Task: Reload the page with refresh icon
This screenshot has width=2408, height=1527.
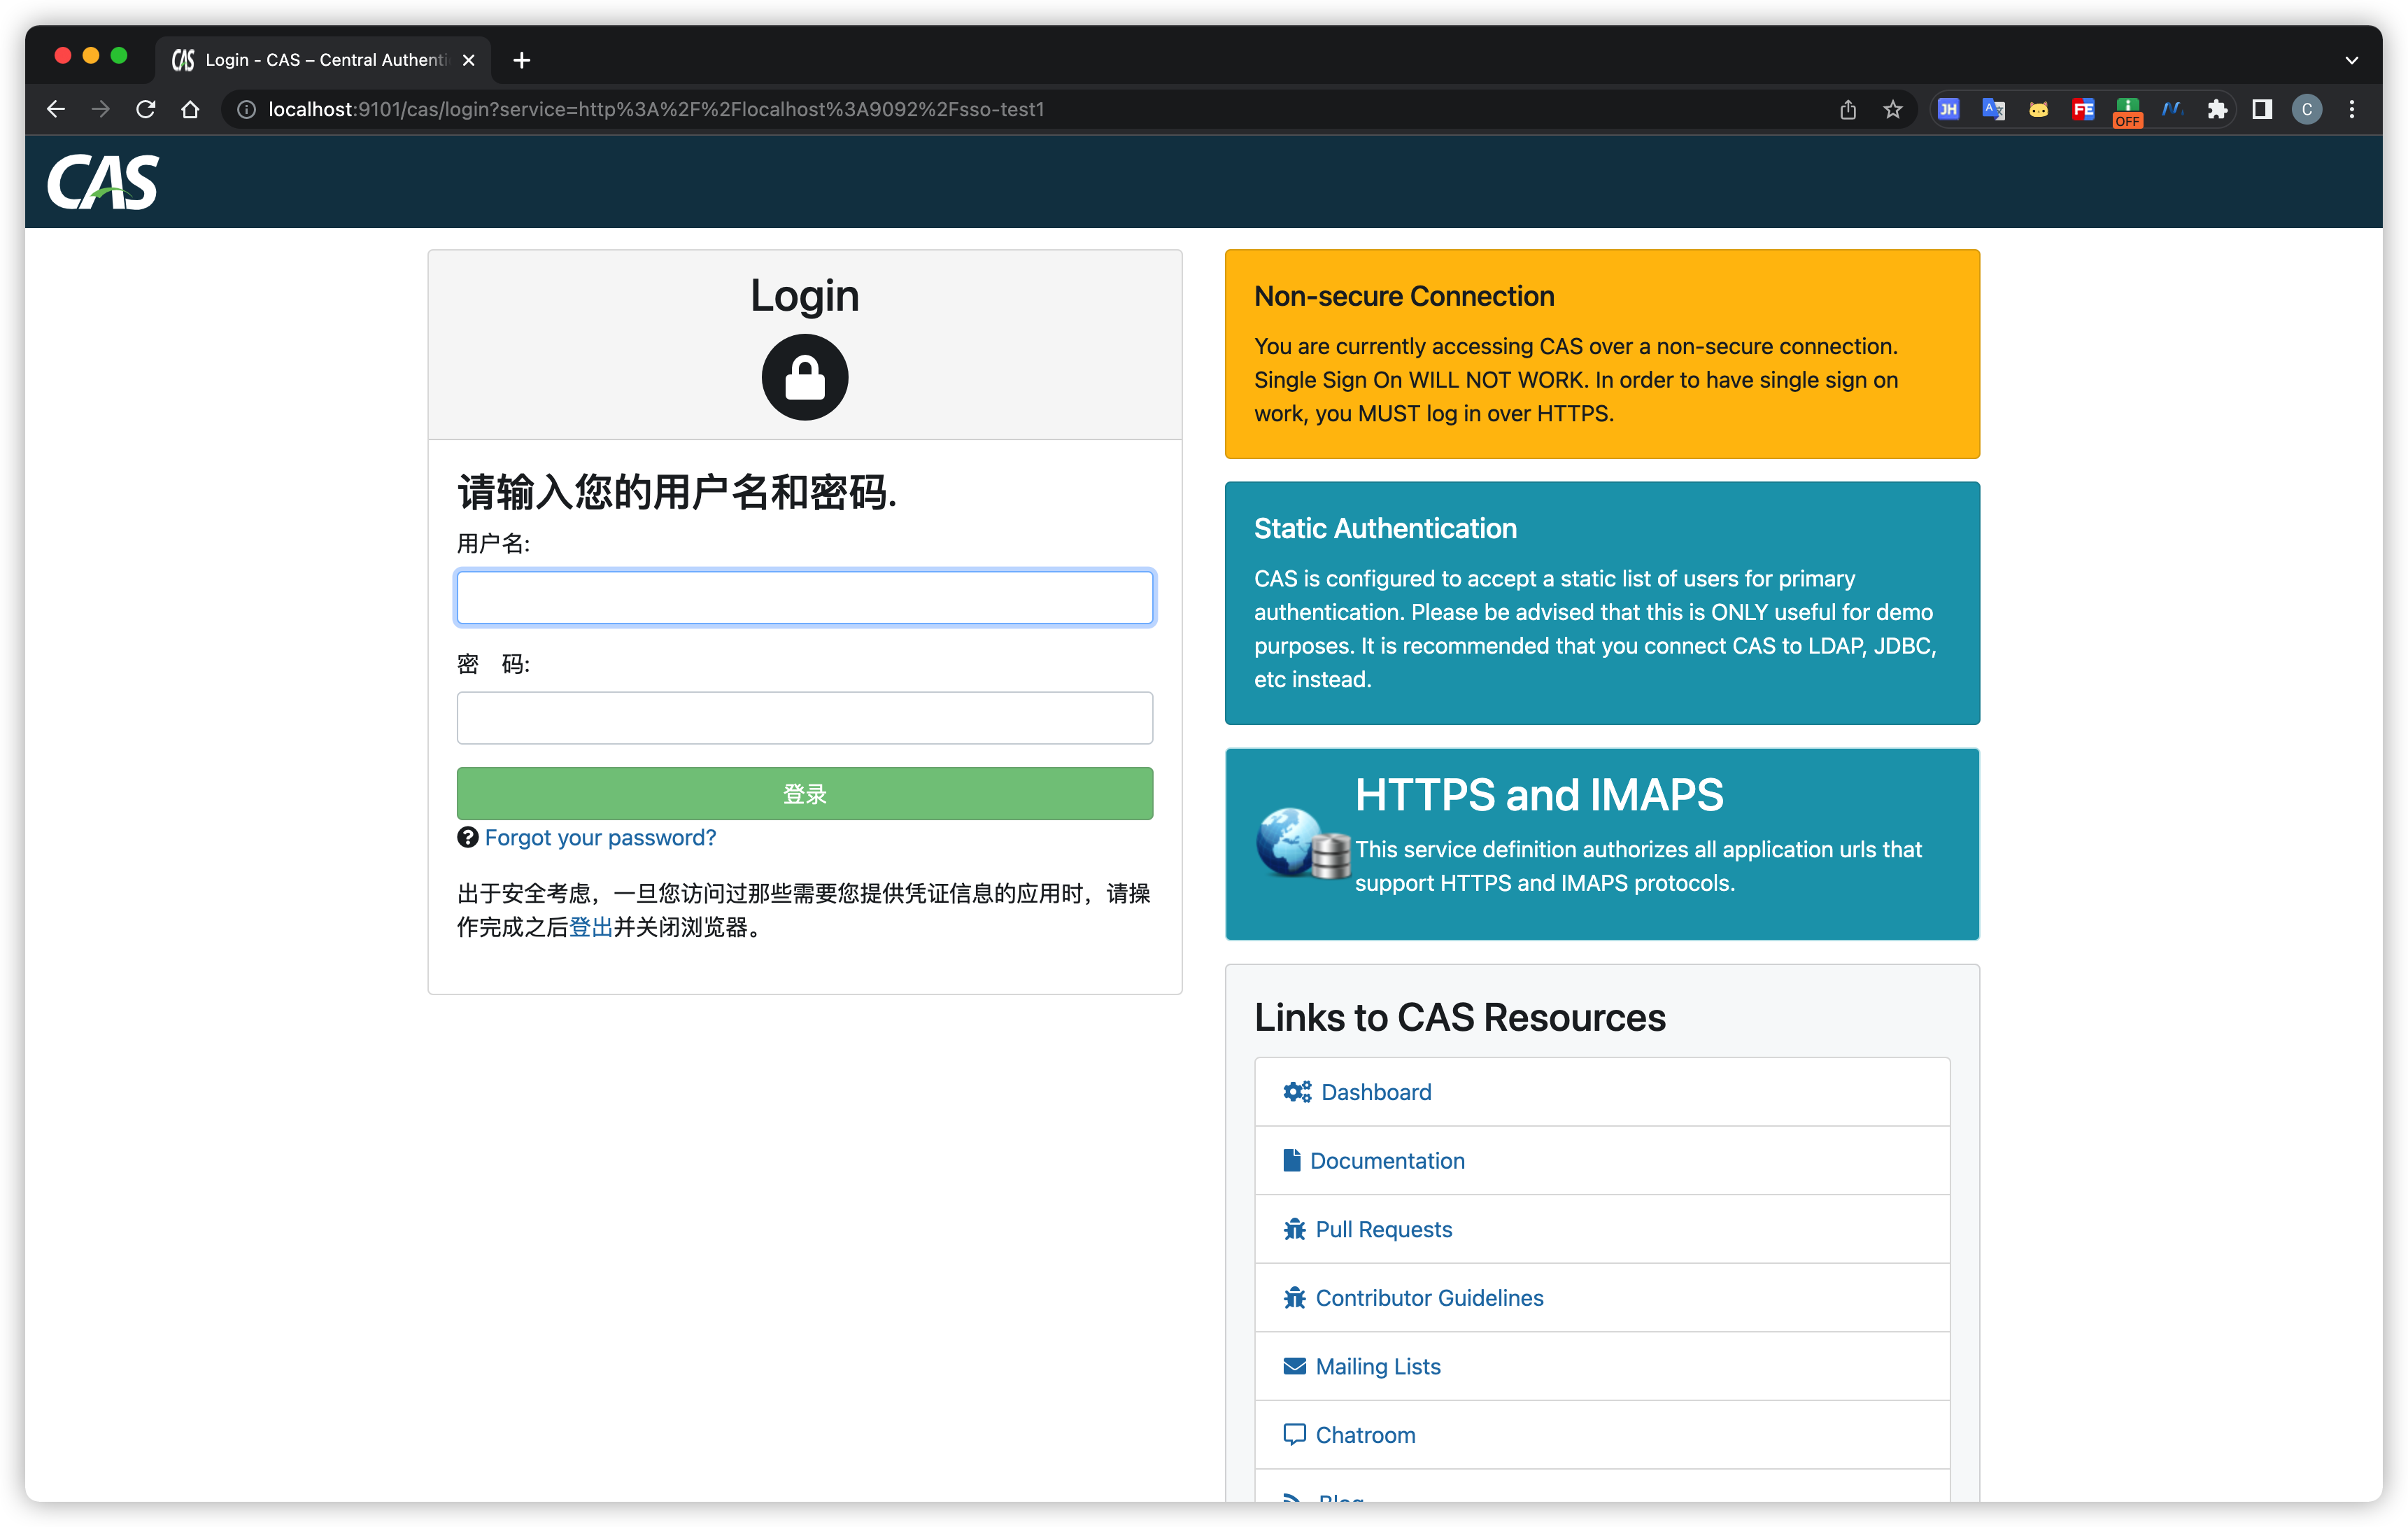Action: click(x=146, y=109)
